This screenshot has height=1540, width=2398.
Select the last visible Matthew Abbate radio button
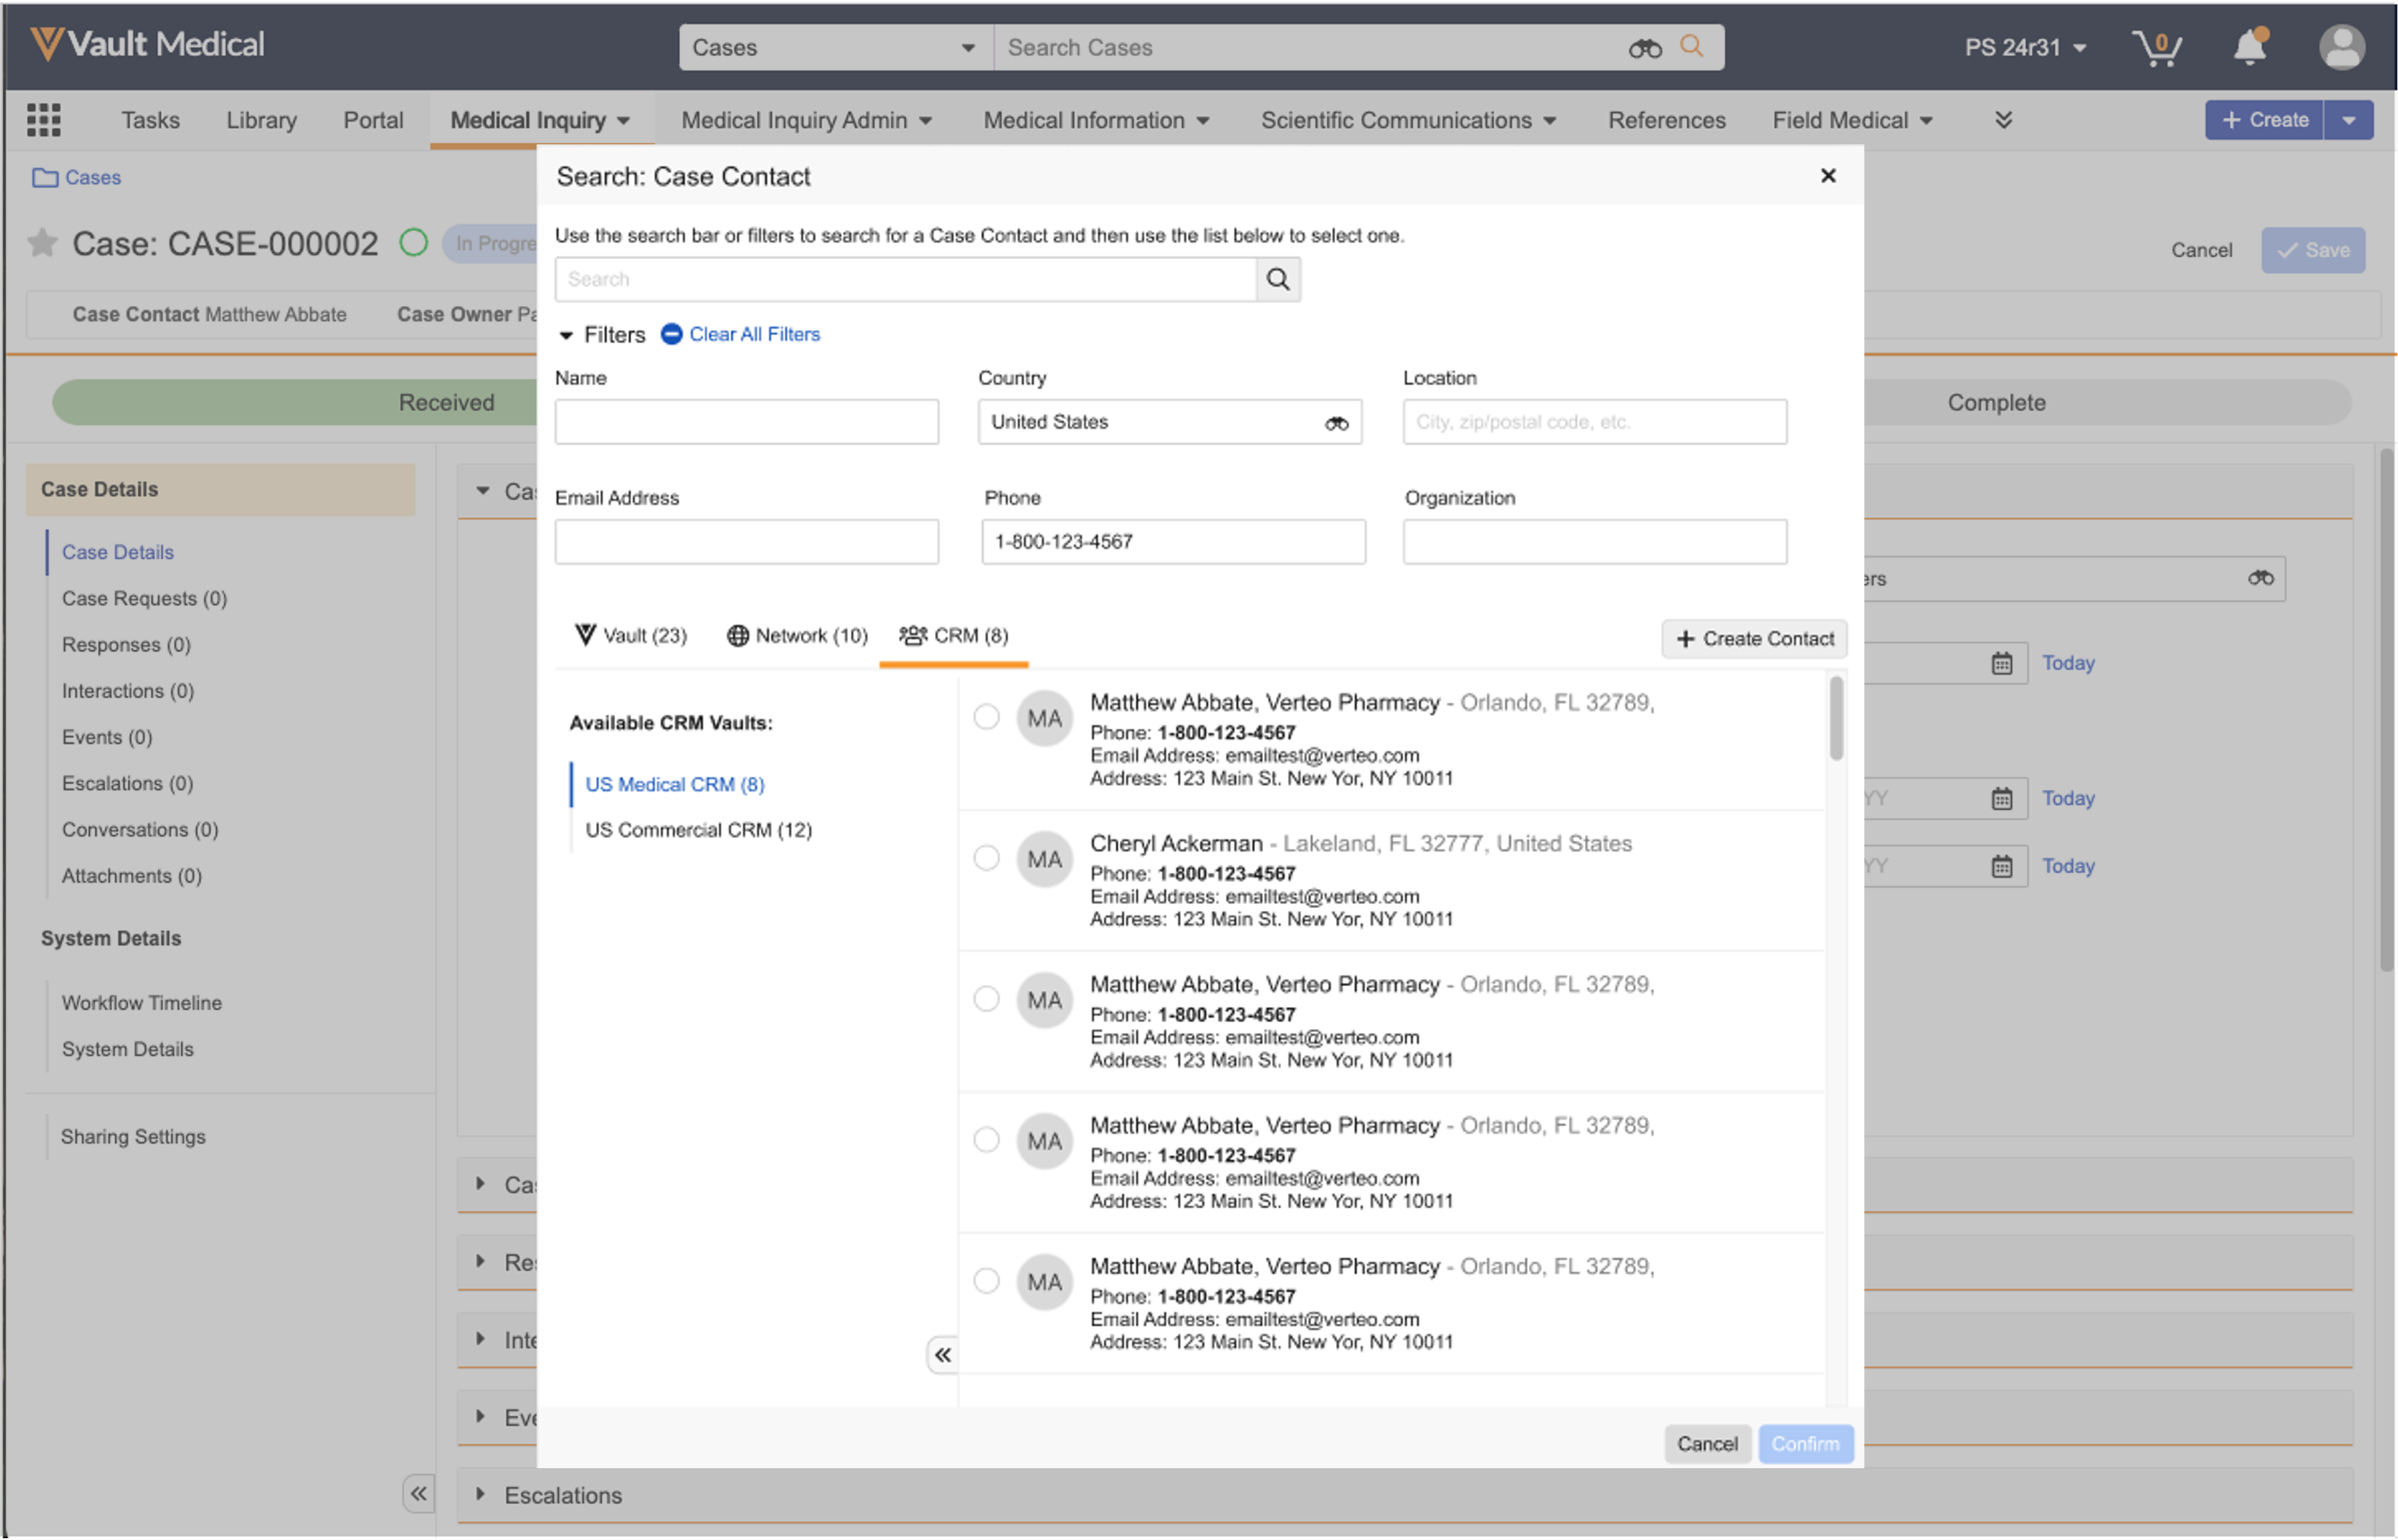[986, 1281]
